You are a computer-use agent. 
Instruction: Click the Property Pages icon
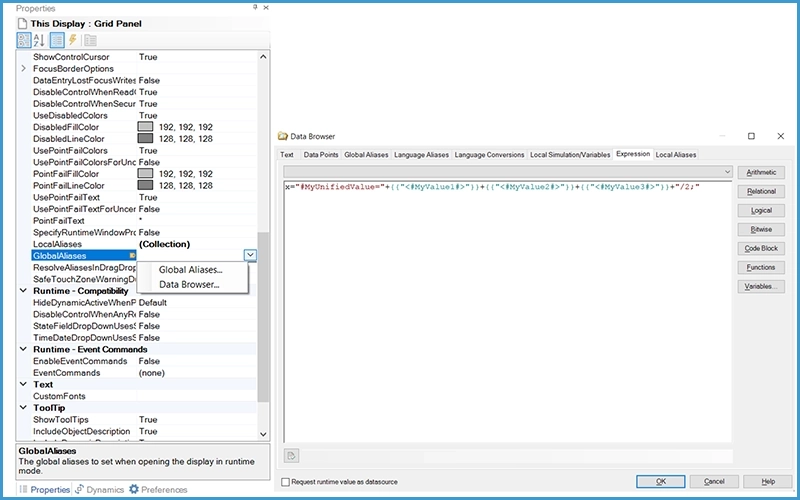point(90,40)
